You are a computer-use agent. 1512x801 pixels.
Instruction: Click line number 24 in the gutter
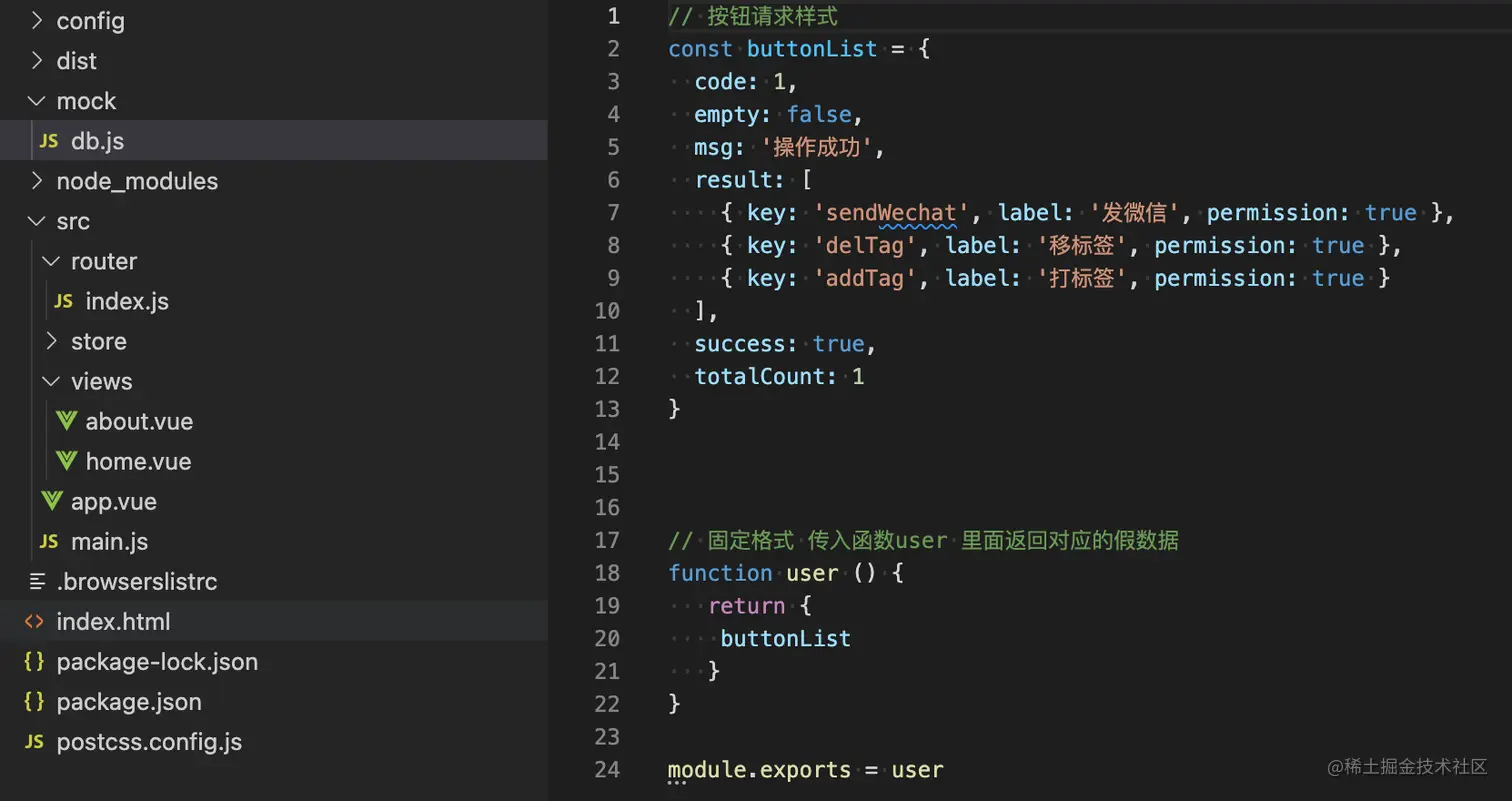pos(607,770)
